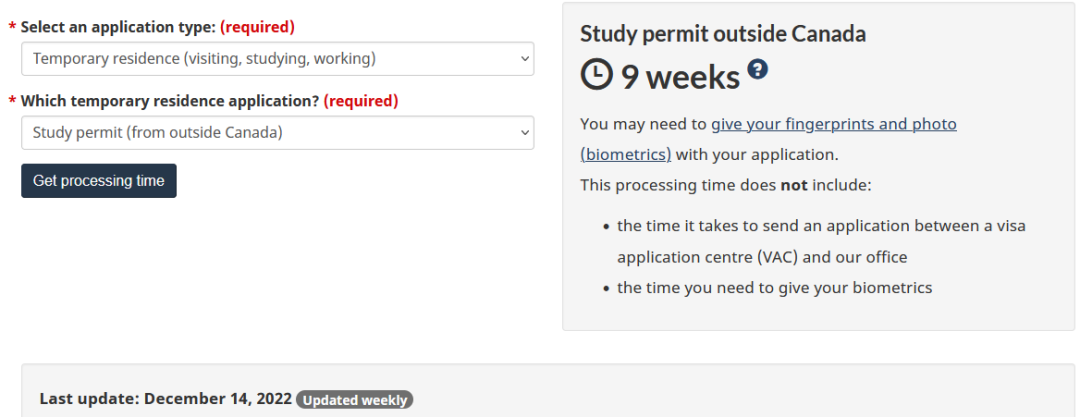Screen dimensions: 1080x417
Task: Click the Updated weekly badge
Action: click(x=354, y=400)
